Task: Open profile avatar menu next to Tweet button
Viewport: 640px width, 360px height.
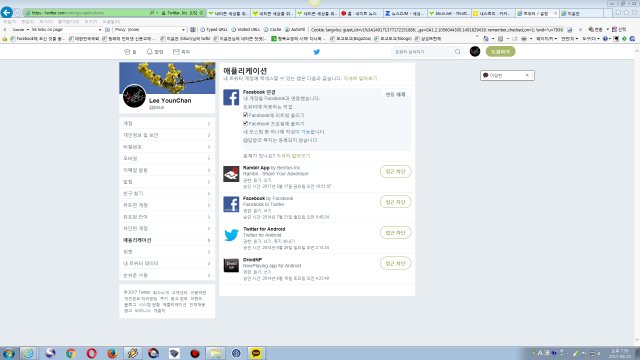Action: tap(475, 51)
